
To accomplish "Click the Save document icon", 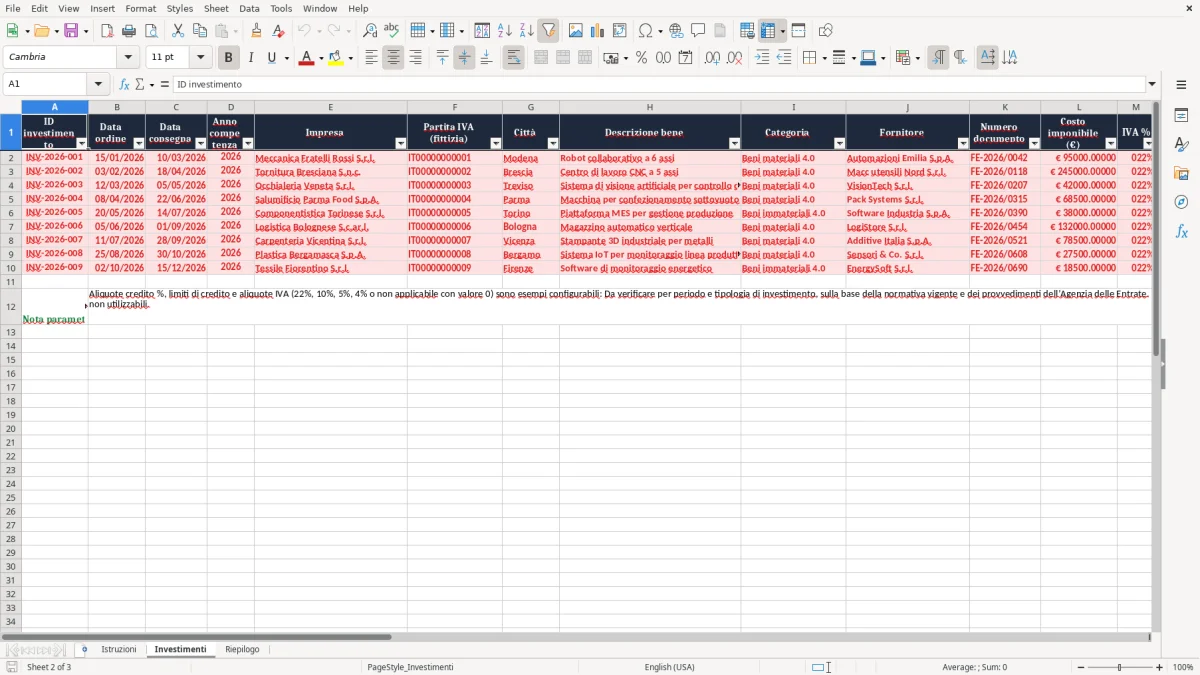I will 71,31.
